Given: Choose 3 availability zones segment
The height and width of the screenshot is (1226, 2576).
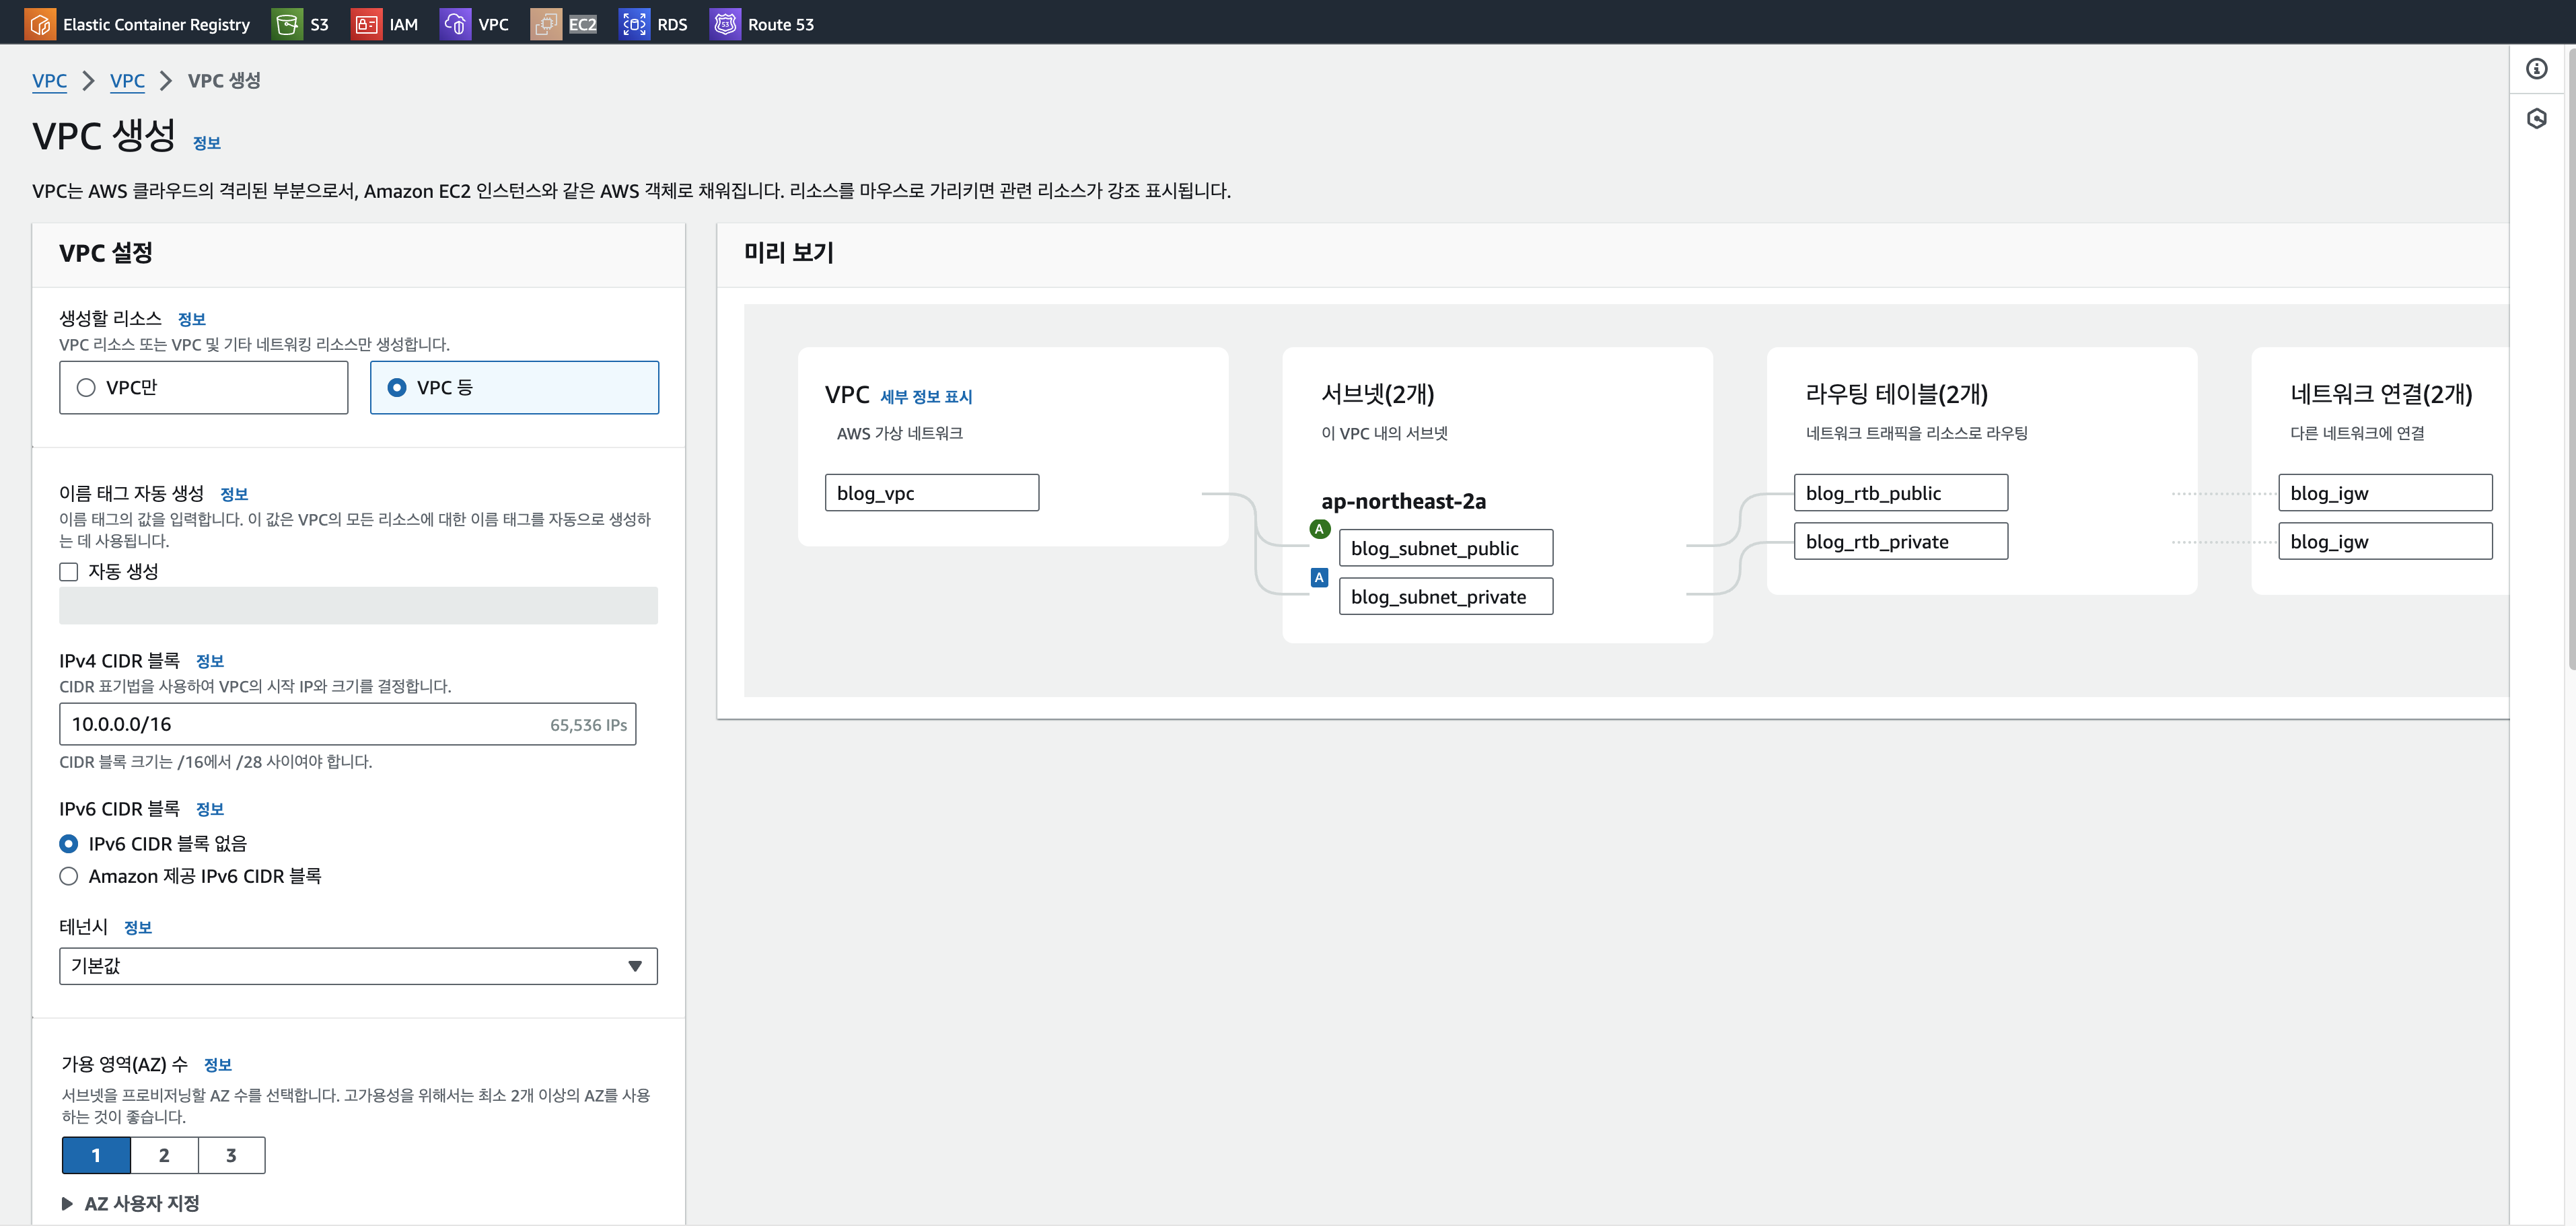Looking at the screenshot, I should click(x=231, y=1155).
